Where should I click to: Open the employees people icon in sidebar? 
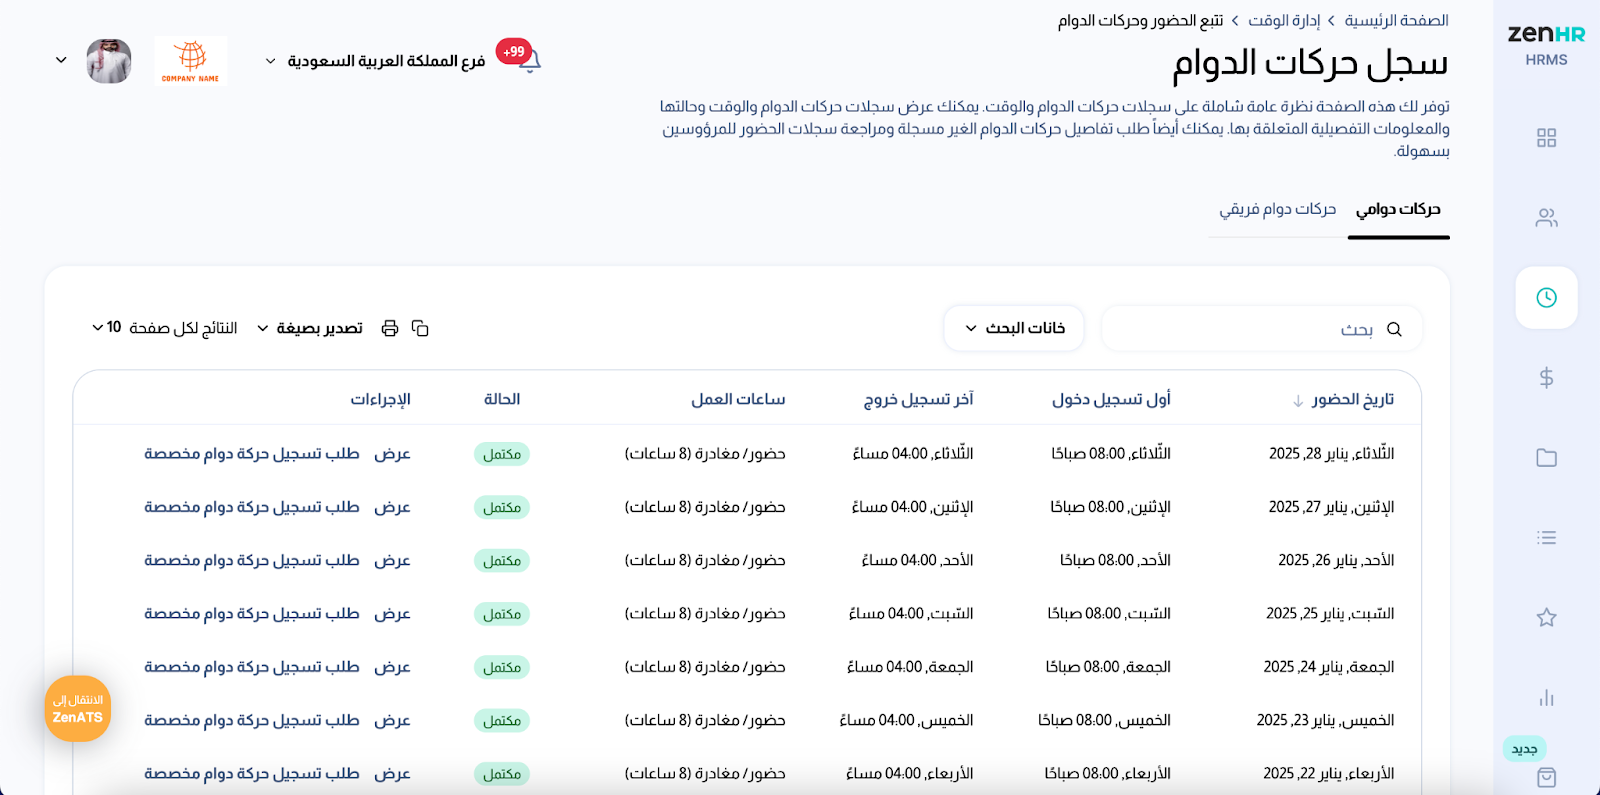(x=1546, y=218)
